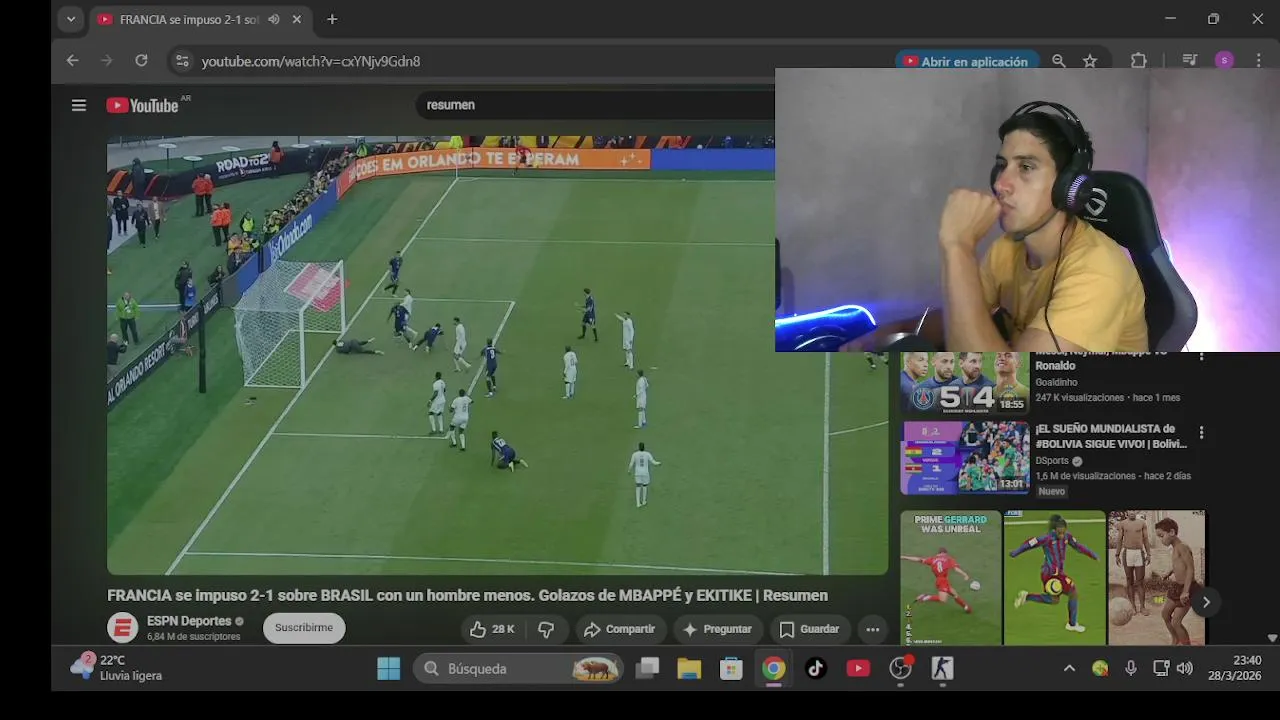Expand the tab search dropdown arrow
The image size is (1280, 720).
tap(70, 19)
